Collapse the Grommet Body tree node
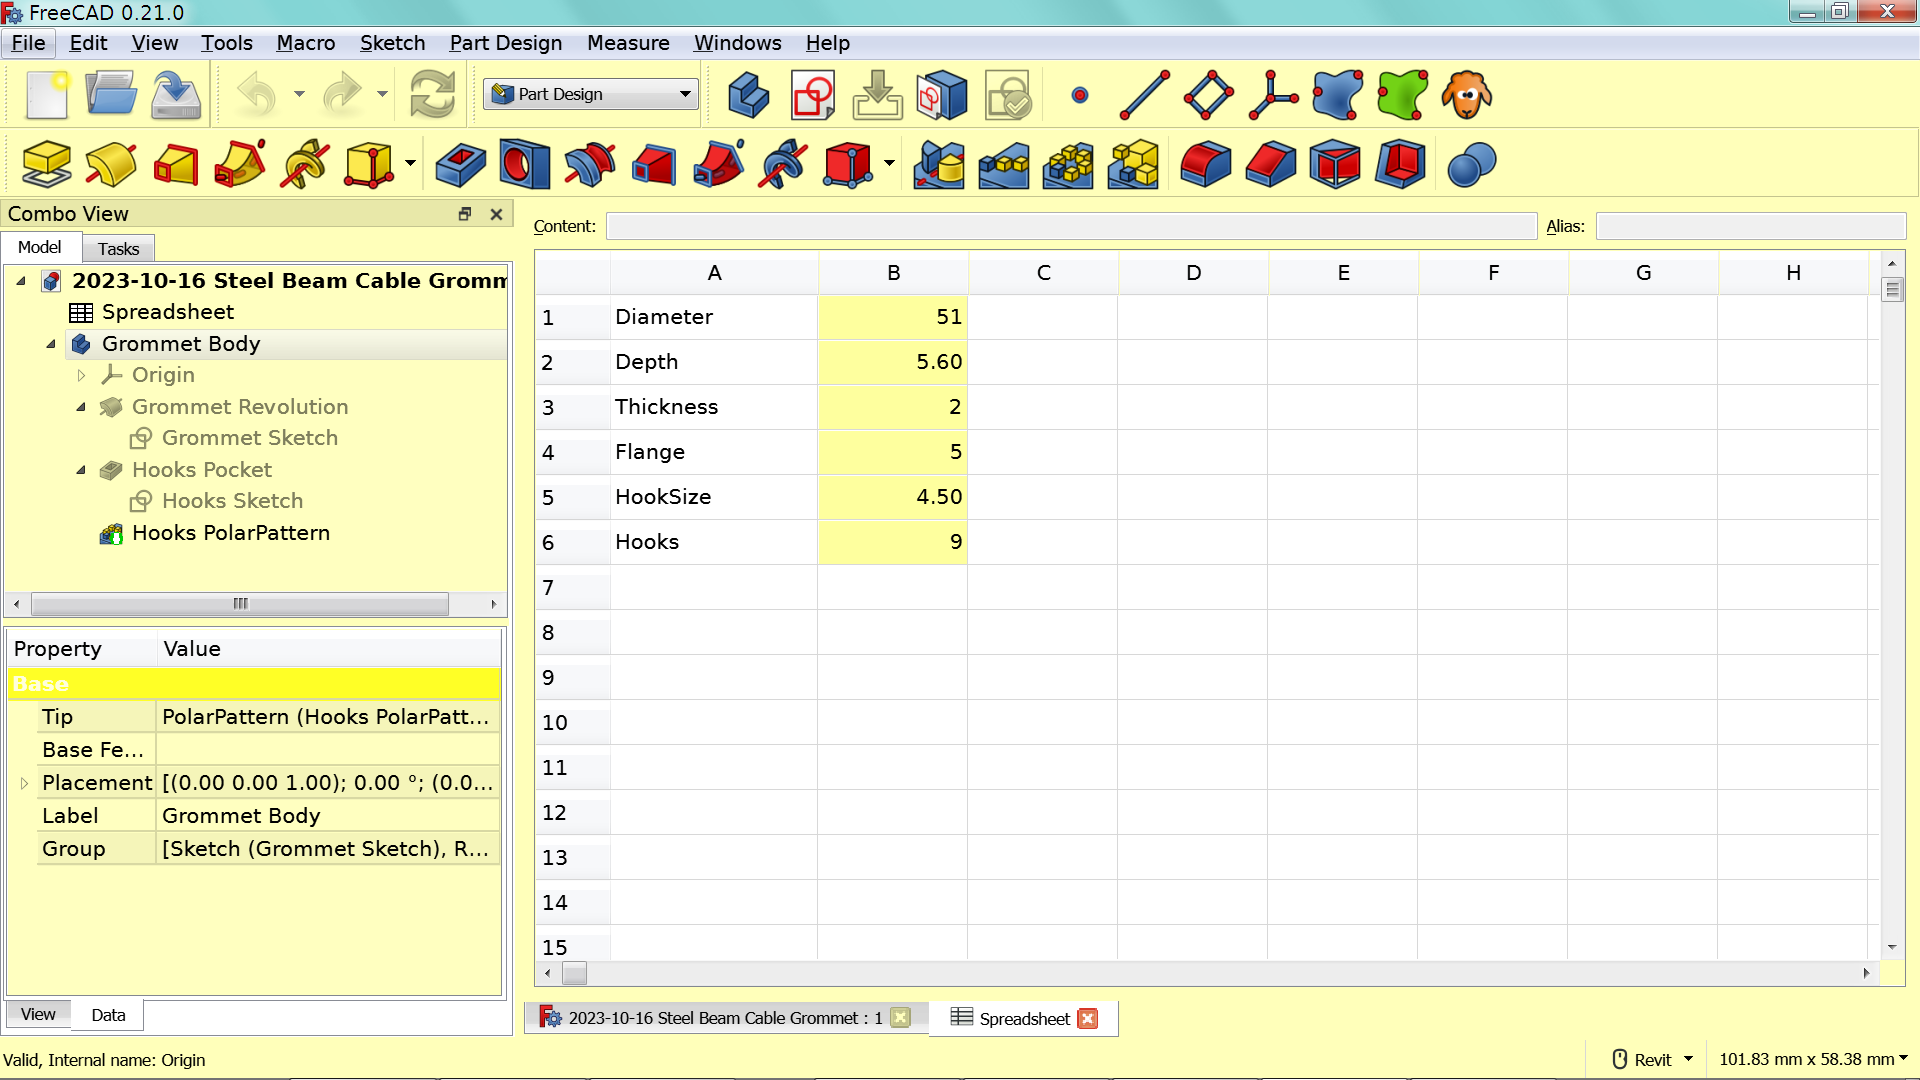This screenshot has height=1080, width=1920. [51, 344]
